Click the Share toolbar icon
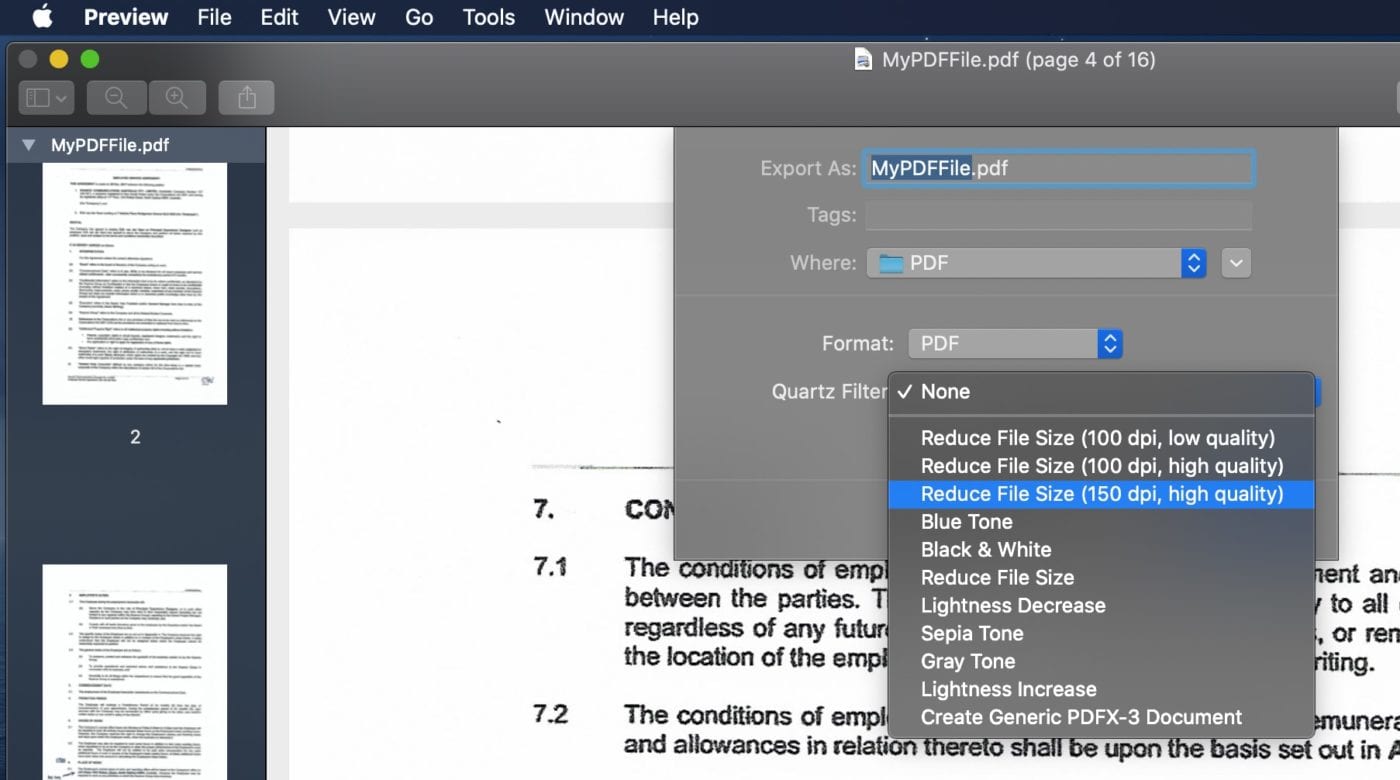 (x=247, y=97)
